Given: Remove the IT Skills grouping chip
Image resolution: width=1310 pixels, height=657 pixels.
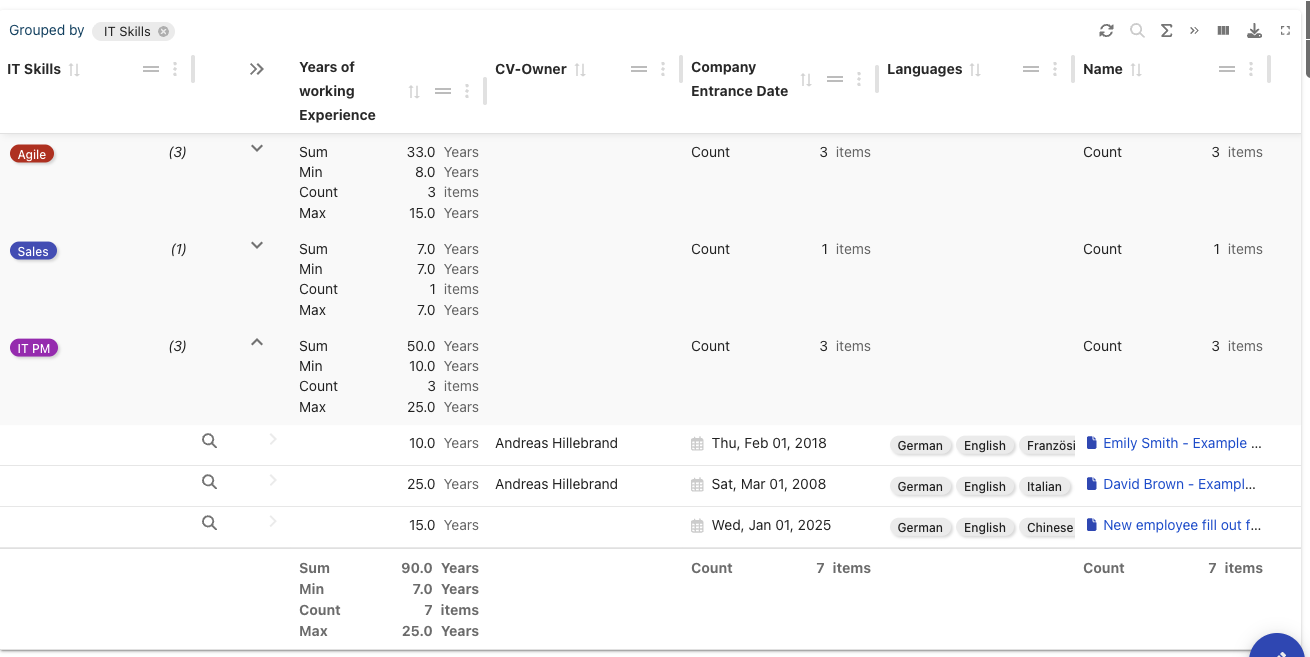Looking at the screenshot, I should pyautogui.click(x=164, y=32).
